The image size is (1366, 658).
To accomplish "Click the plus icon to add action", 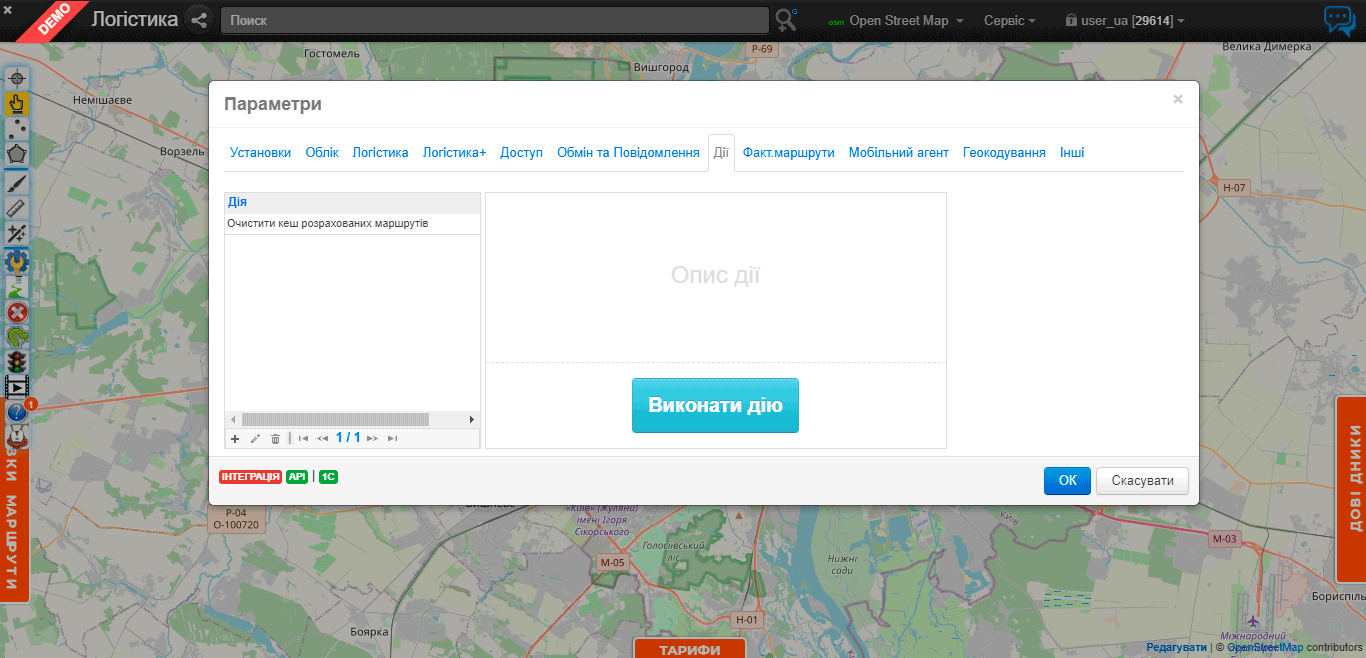I will 235,439.
